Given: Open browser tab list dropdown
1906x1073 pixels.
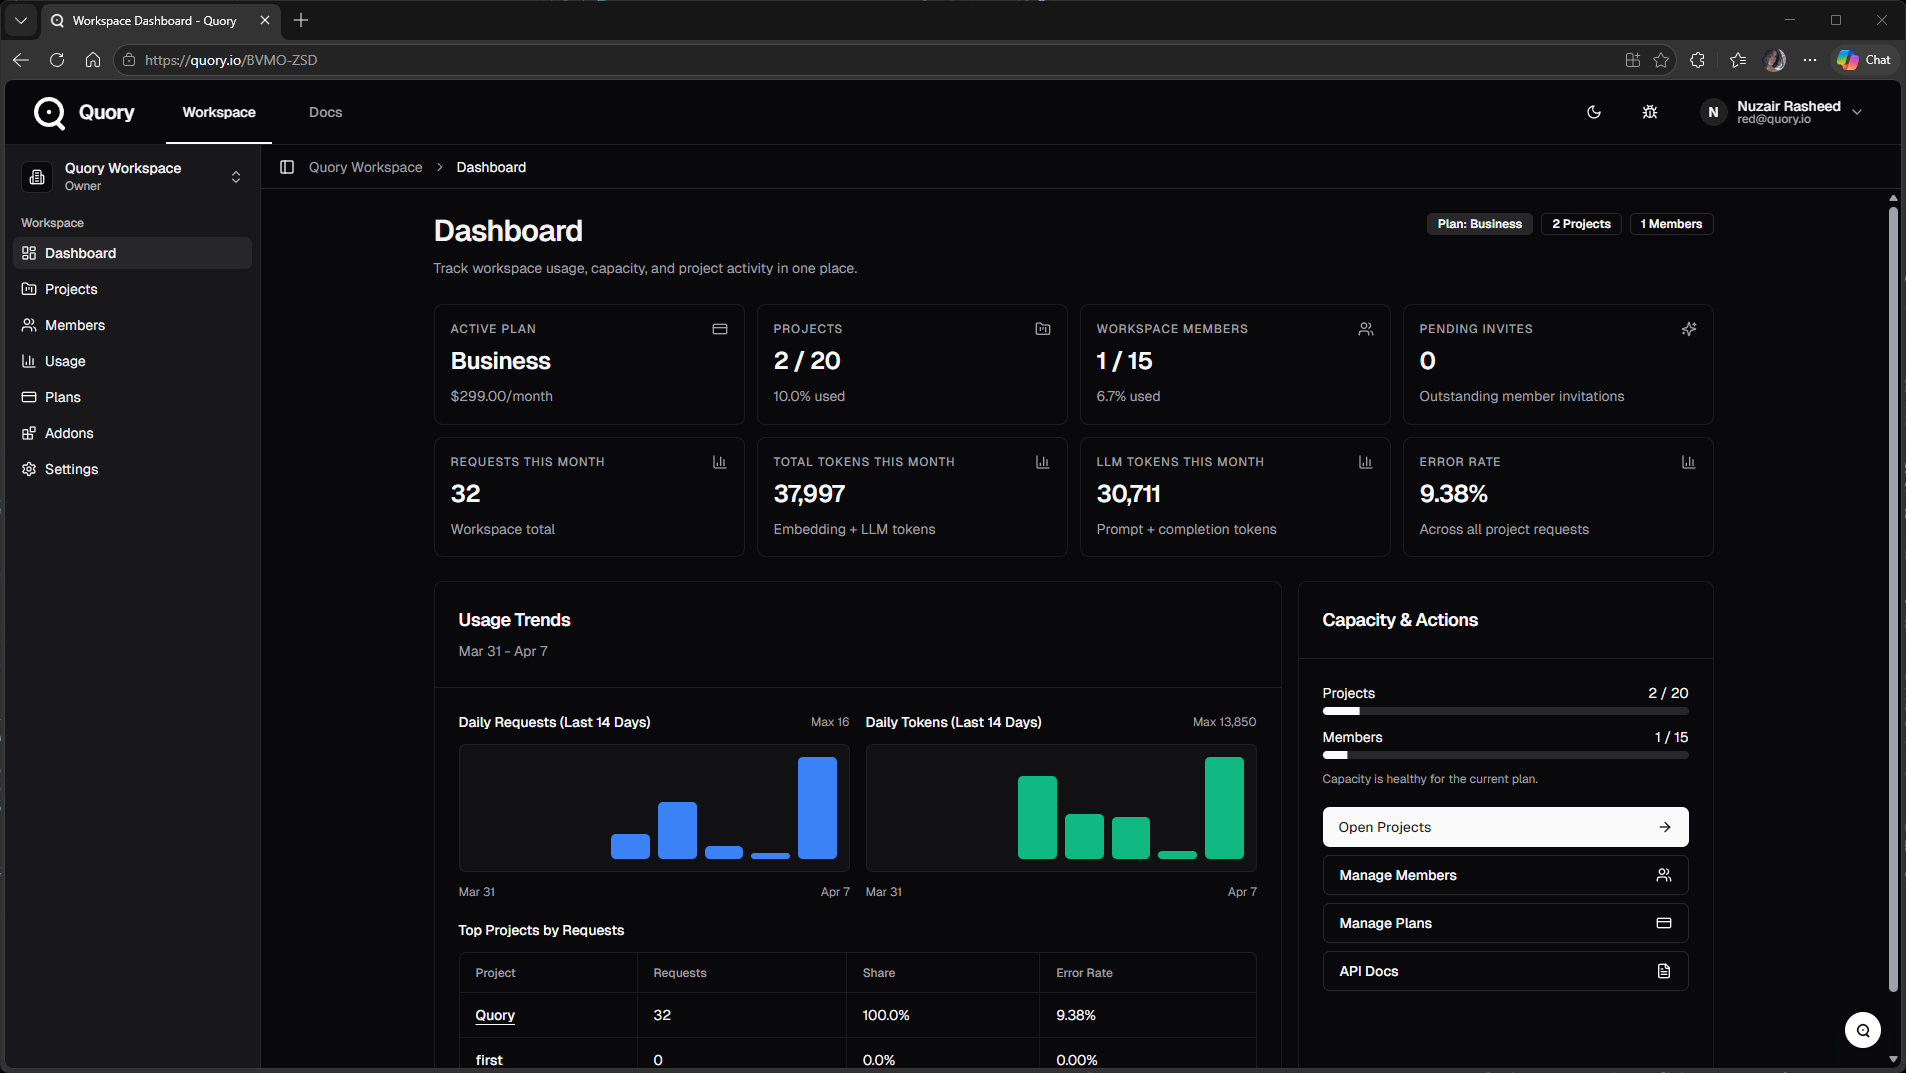Looking at the screenshot, I should (x=20, y=20).
